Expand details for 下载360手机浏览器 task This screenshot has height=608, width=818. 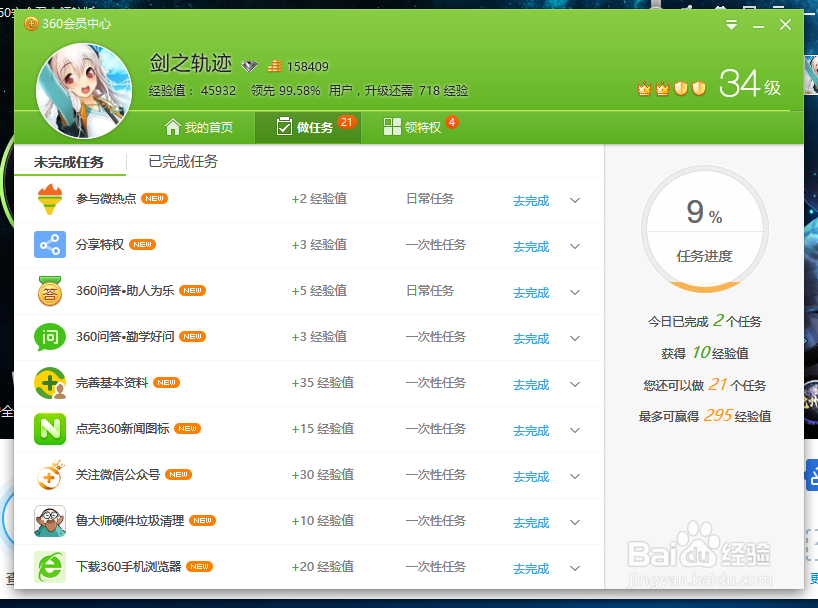pos(575,568)
